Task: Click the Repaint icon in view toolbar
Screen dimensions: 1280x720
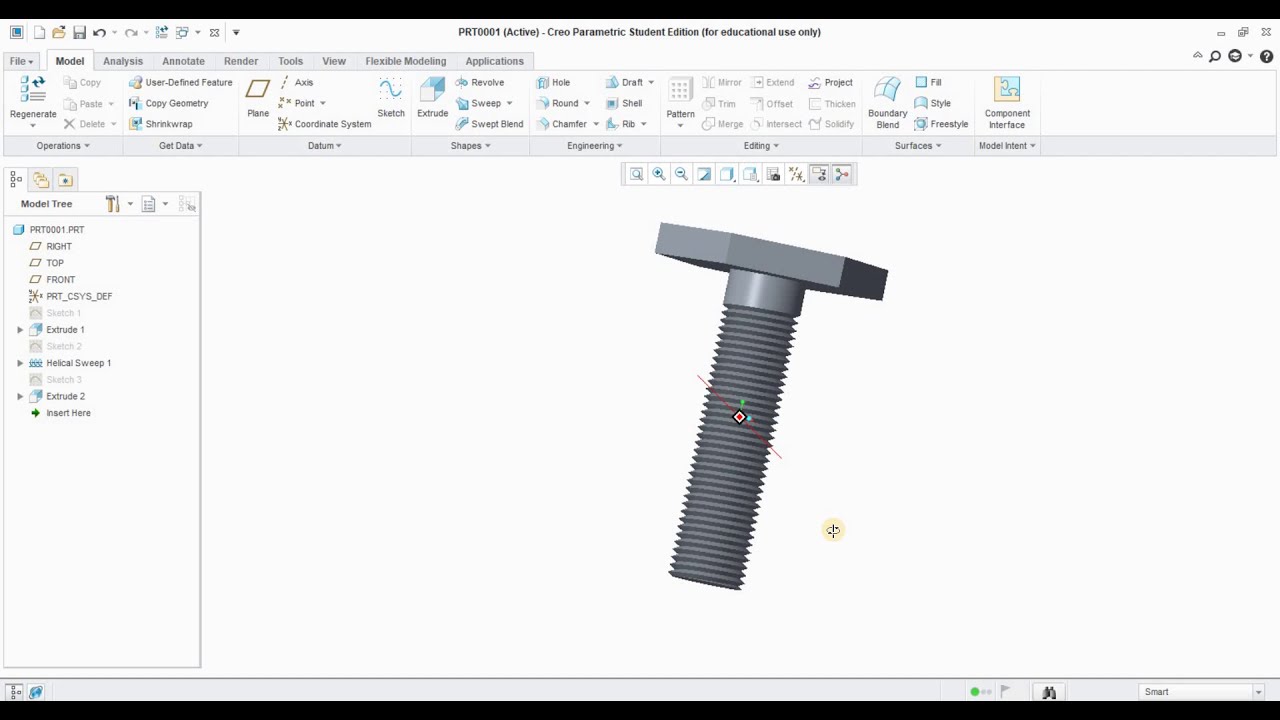Action: coord(704,174)
